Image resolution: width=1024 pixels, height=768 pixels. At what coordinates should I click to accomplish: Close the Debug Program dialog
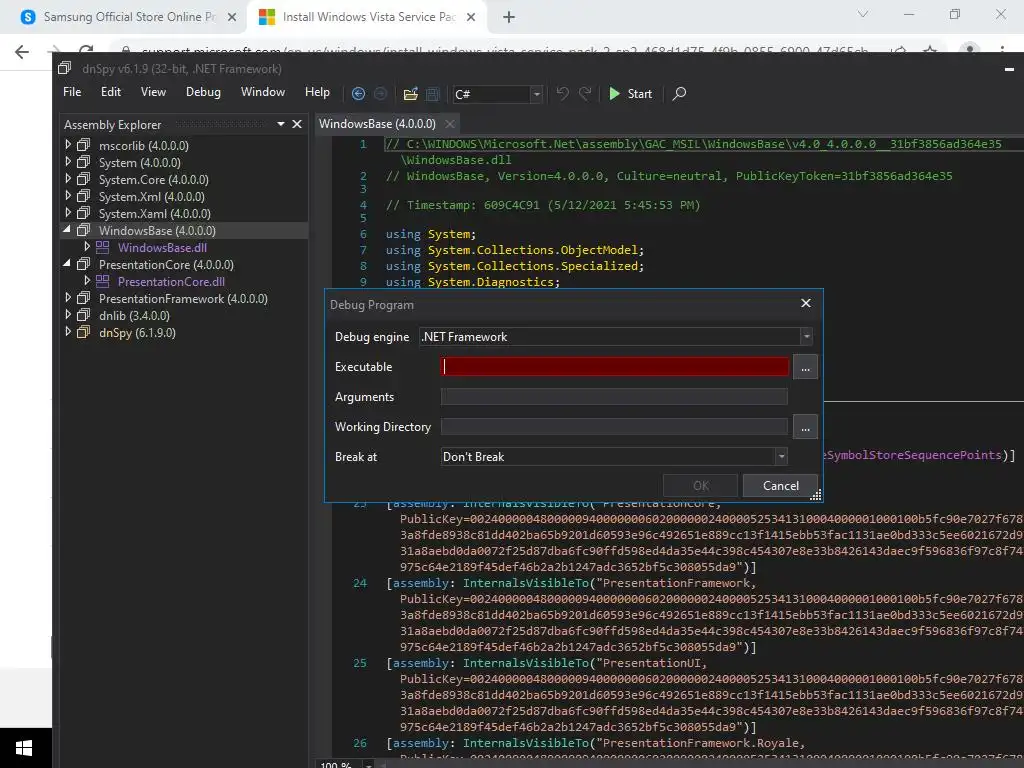[806, 303]
